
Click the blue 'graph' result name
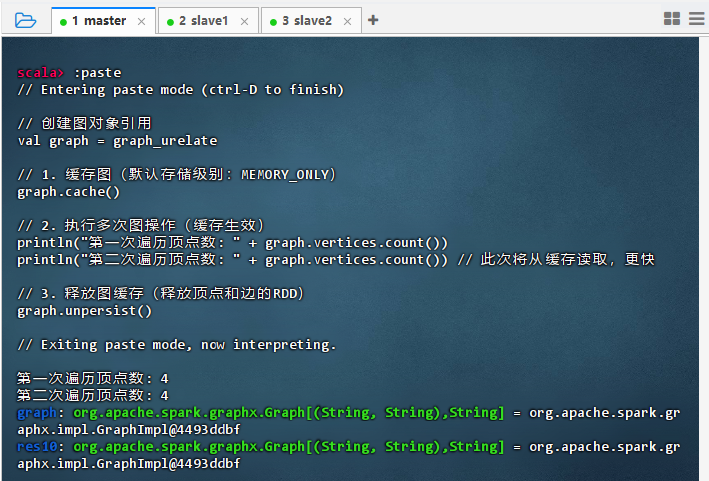(37, 413)
